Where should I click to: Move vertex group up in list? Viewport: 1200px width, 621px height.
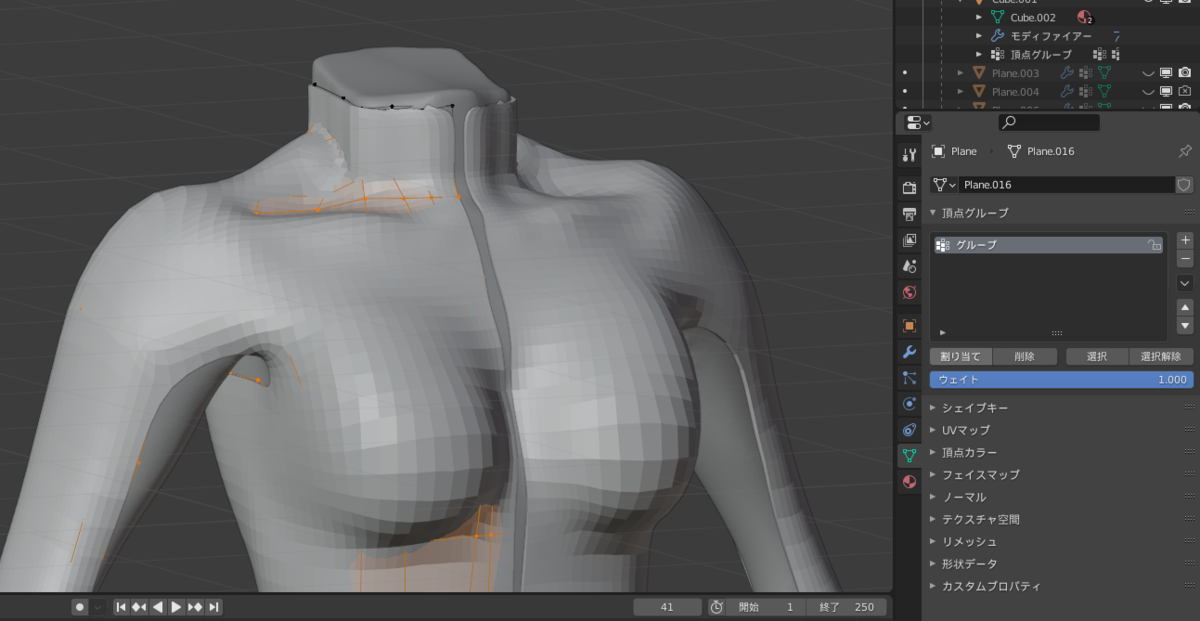pos(1185,307)
